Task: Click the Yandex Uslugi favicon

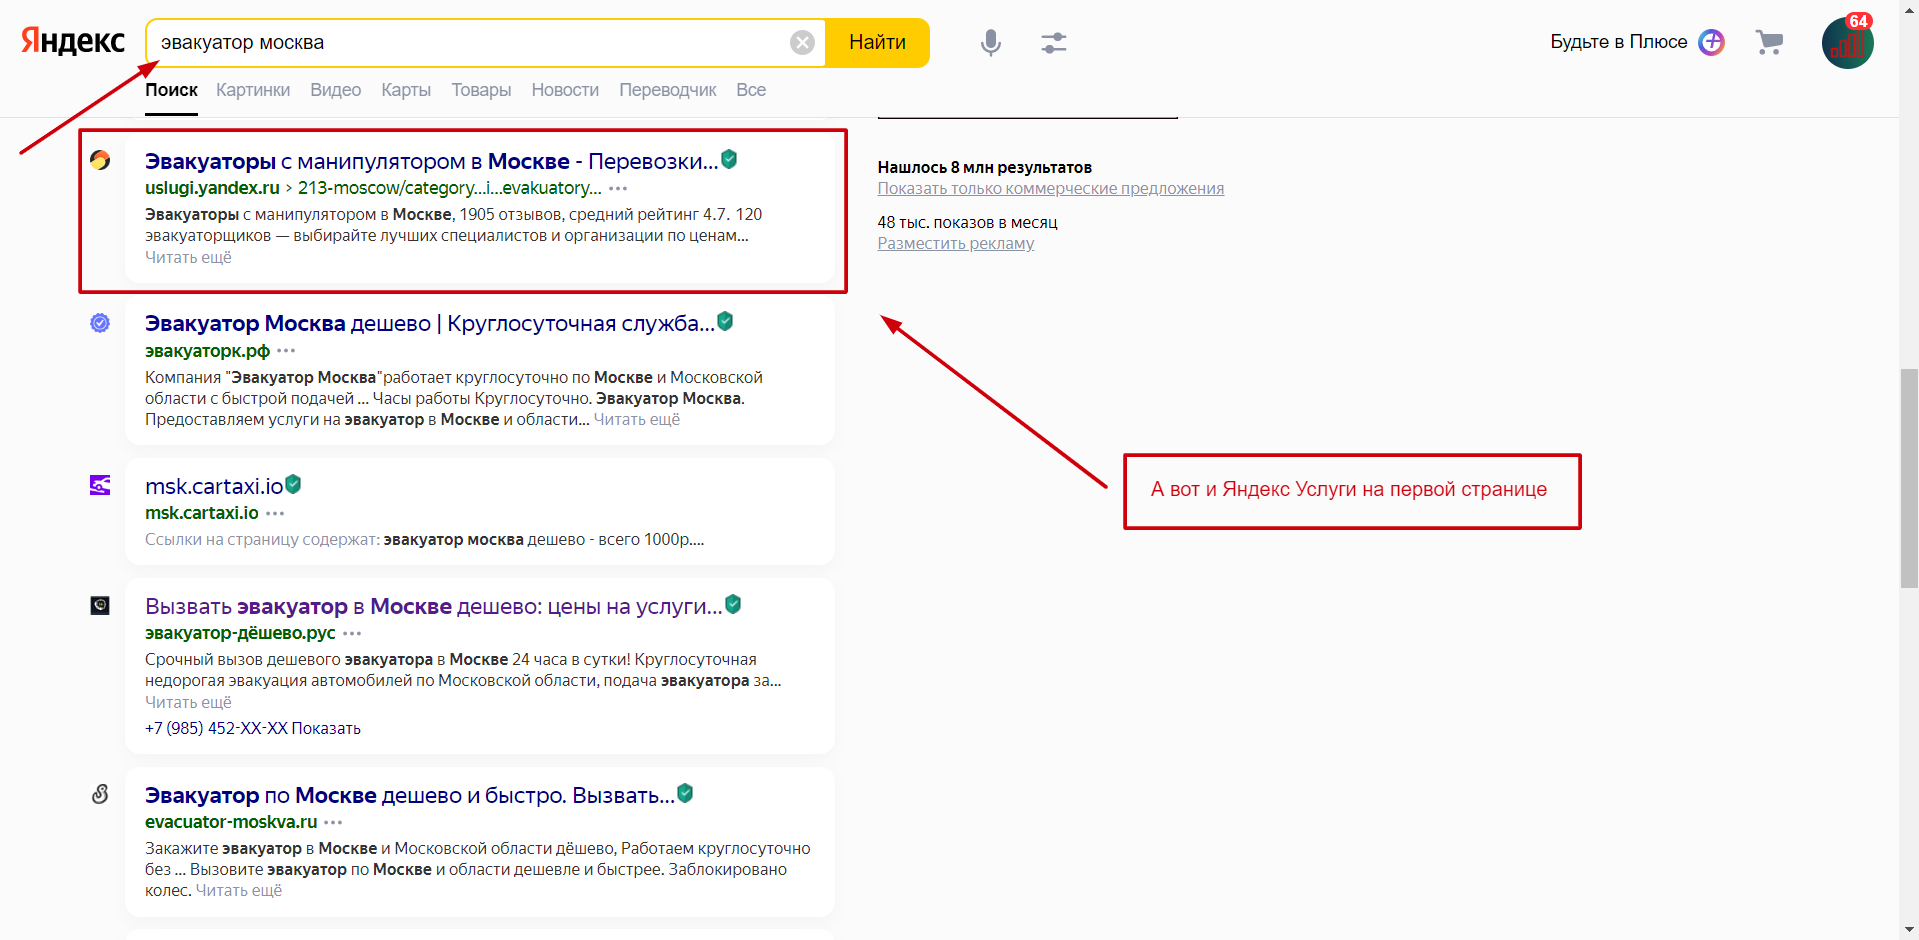Action: 100,160
